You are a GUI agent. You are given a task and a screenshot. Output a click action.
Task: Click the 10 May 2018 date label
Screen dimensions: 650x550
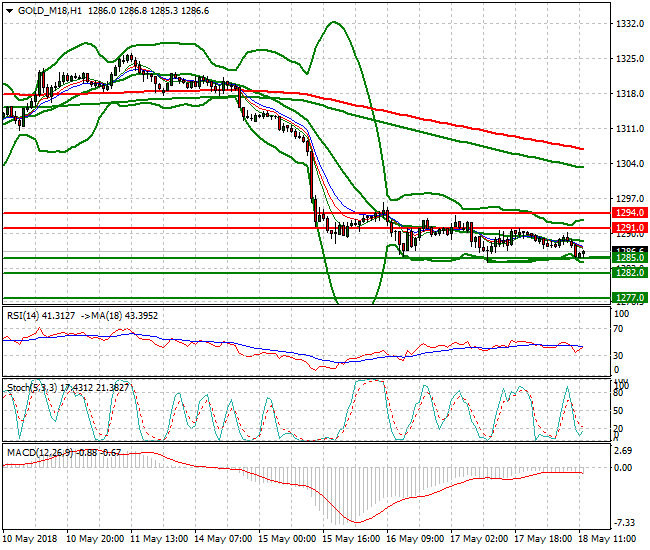(30, 539)
